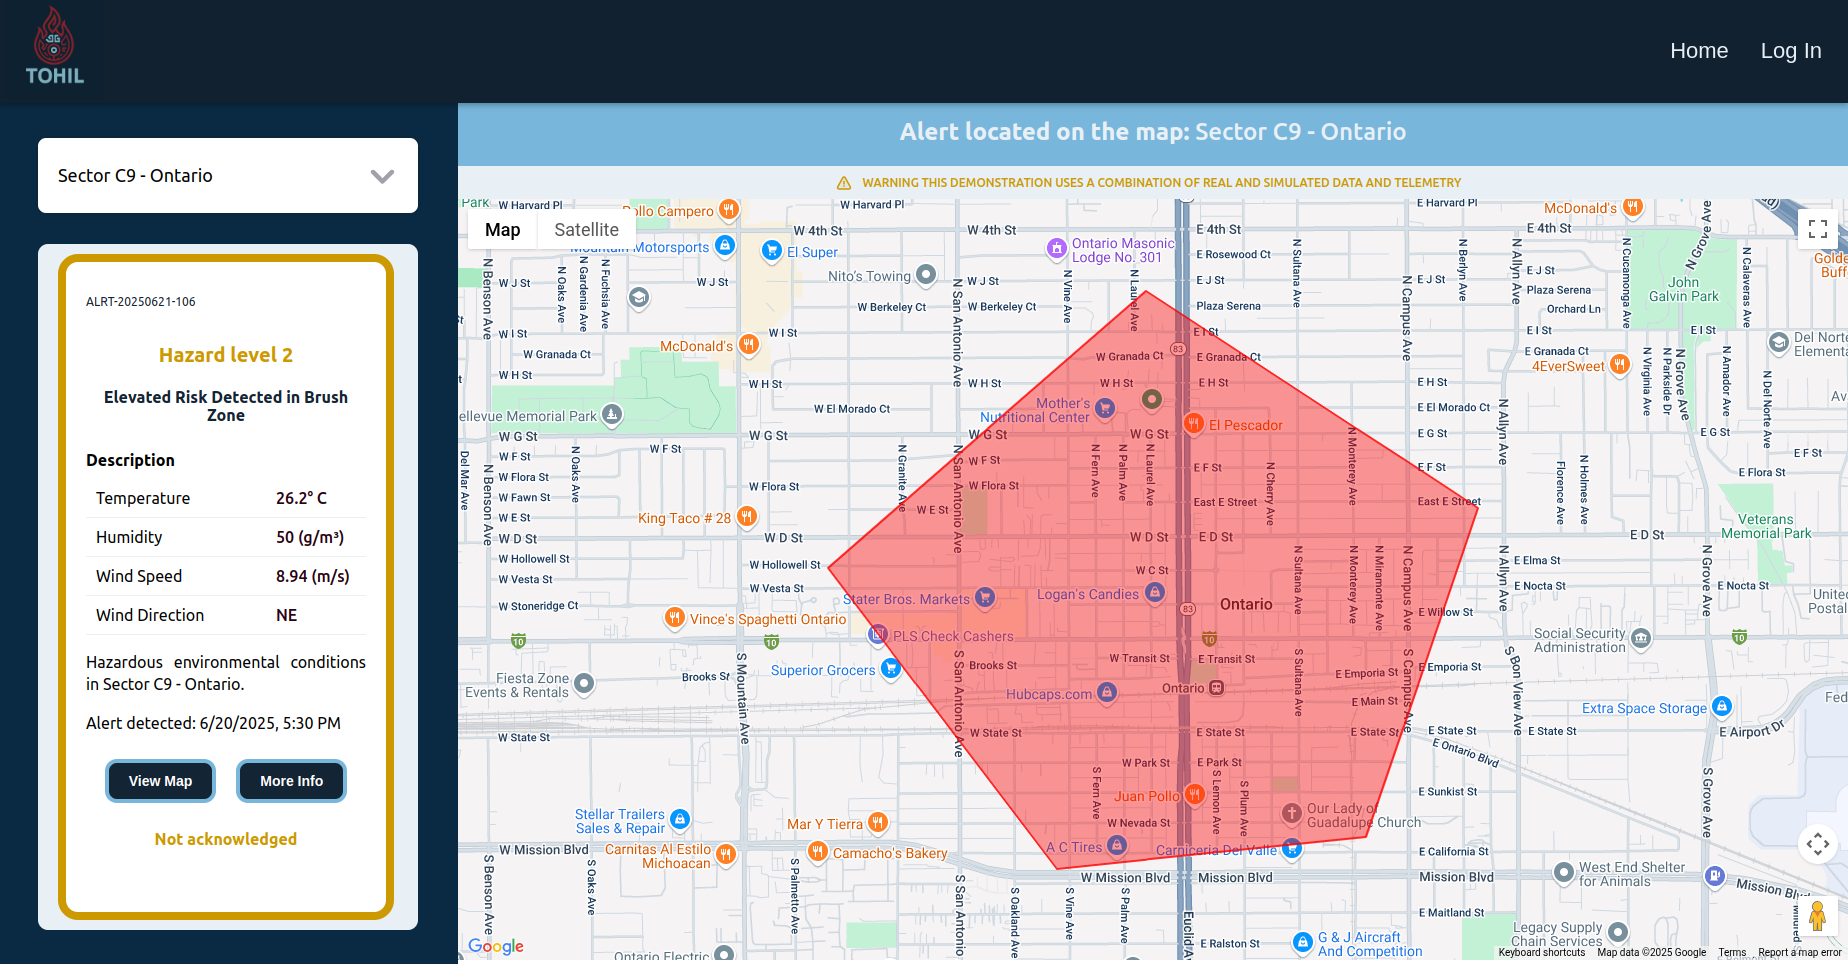Click the Nito's Towing marker
This screenshot has height=964, width=1848.
[926, 274]
